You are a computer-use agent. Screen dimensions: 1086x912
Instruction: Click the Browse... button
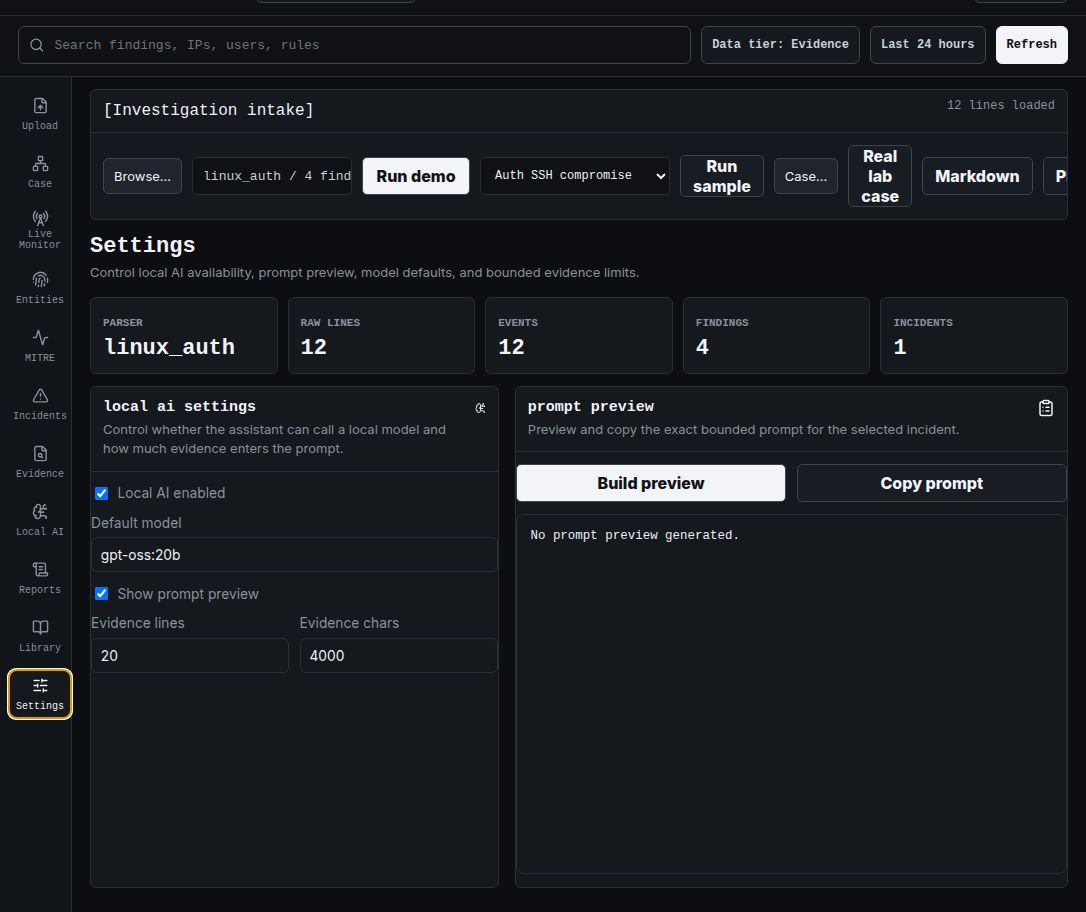pos(142,176)
